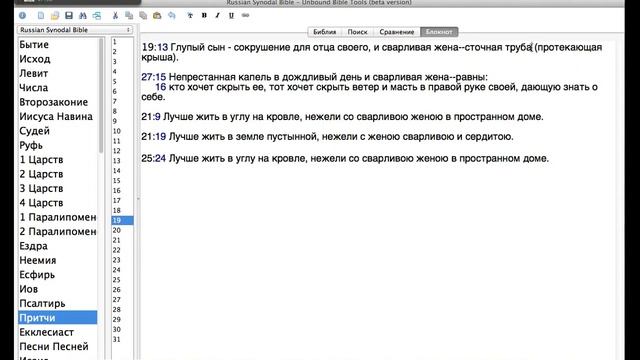The image size is (640, 360).
Task: Select book Исход in list
Action: [58, 59]
